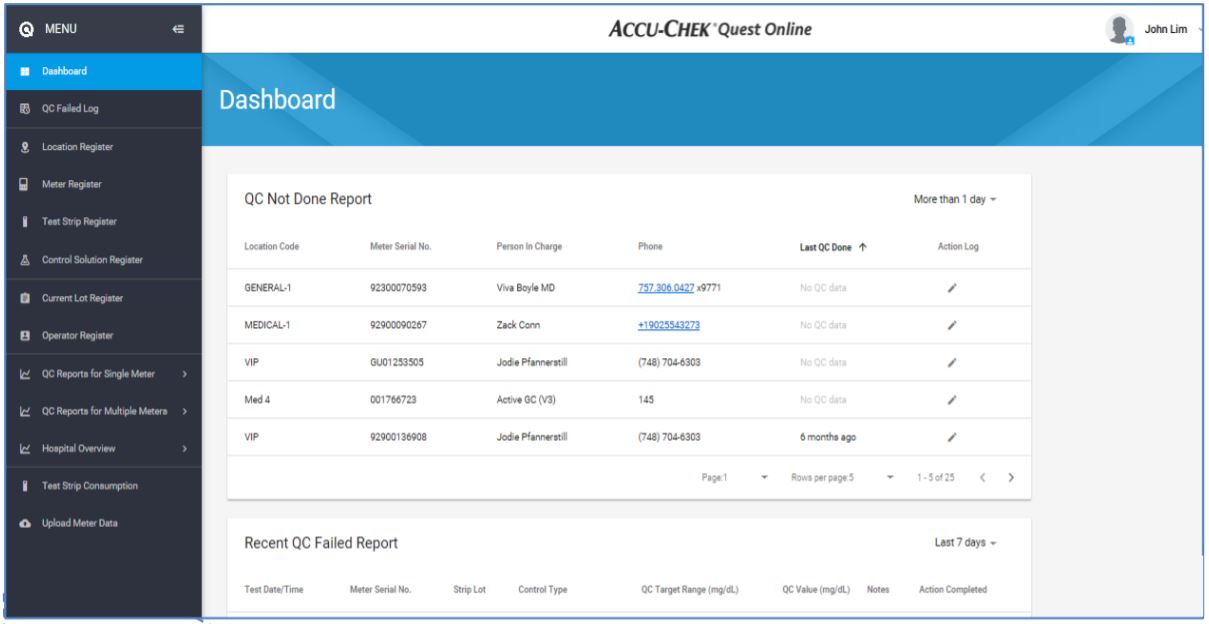The image size is (1209, 624).
Task: Open Operator Register menu item
Action: (x=103, y=336)
